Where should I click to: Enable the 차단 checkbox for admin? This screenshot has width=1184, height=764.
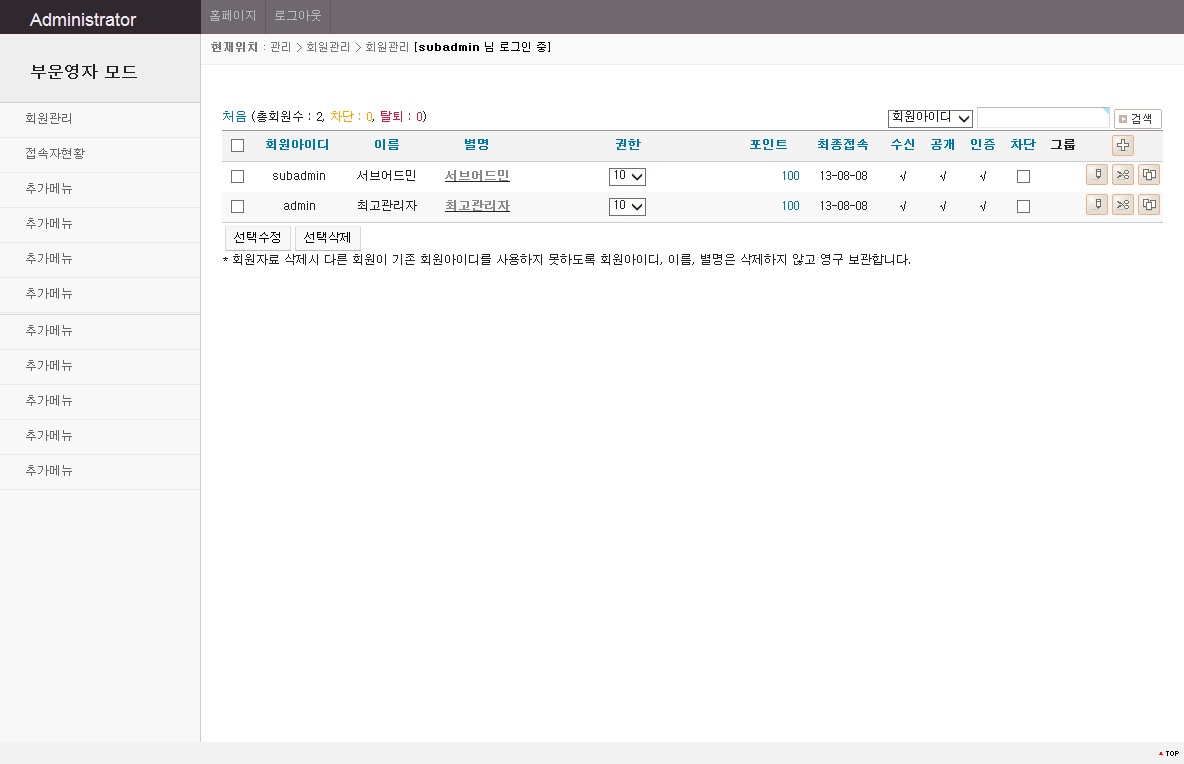(1023, 206)
